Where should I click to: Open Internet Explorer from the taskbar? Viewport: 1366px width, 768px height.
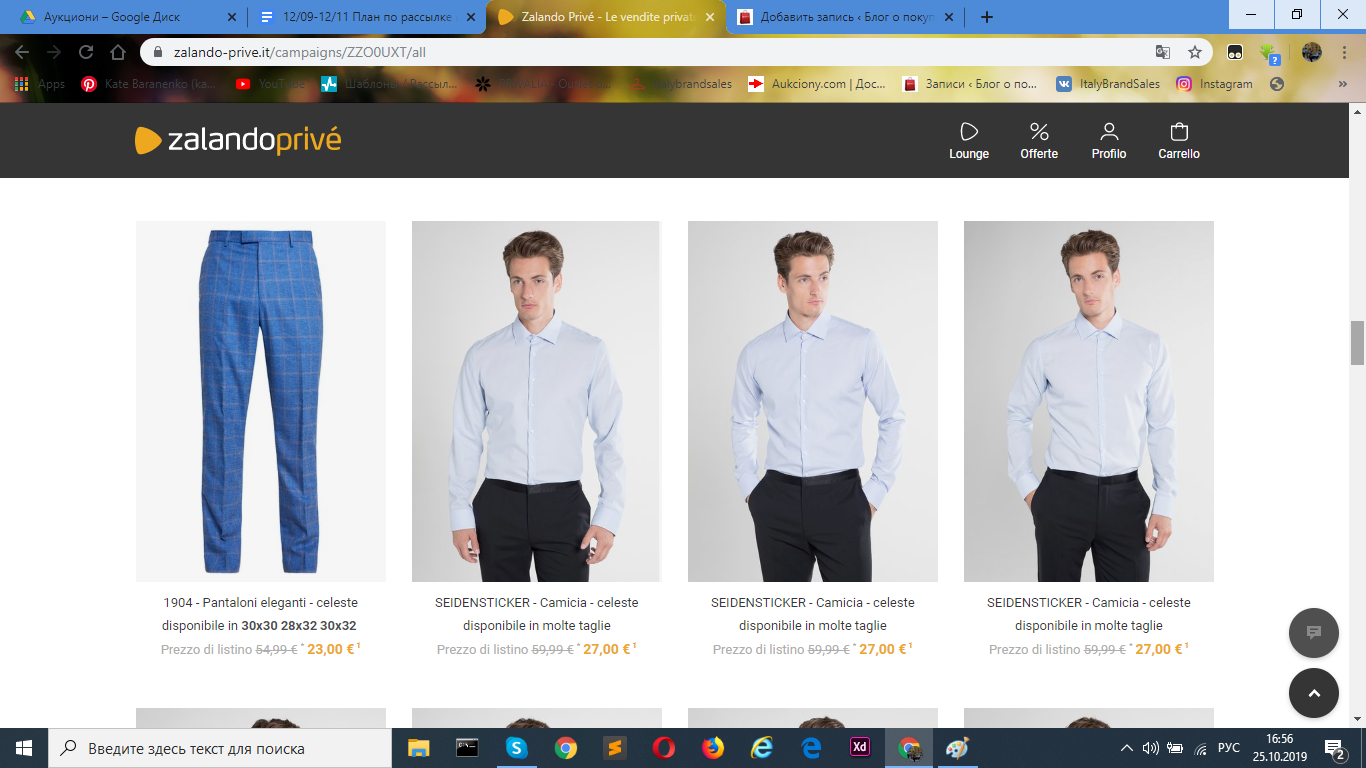point(761,748)
